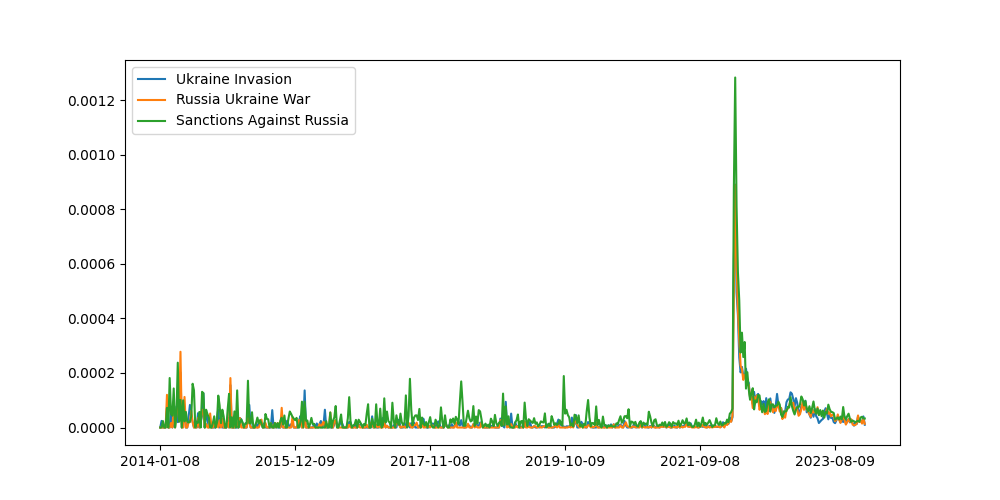1000x500 pixels.
Task: Click the 2014-01-08 x-axis date label
Action: click(160, 462)
